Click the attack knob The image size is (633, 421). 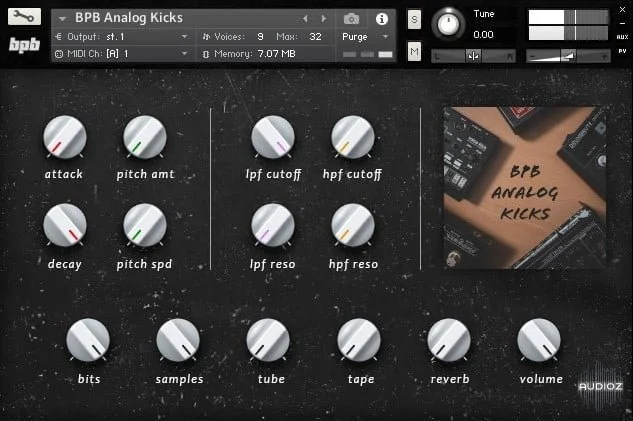point(65,137)
